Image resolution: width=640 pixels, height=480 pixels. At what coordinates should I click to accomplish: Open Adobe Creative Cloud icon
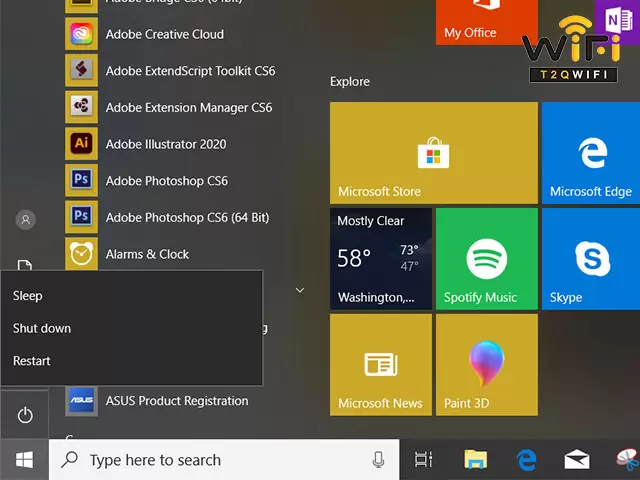pyautogui.click(x=81, y=33)
